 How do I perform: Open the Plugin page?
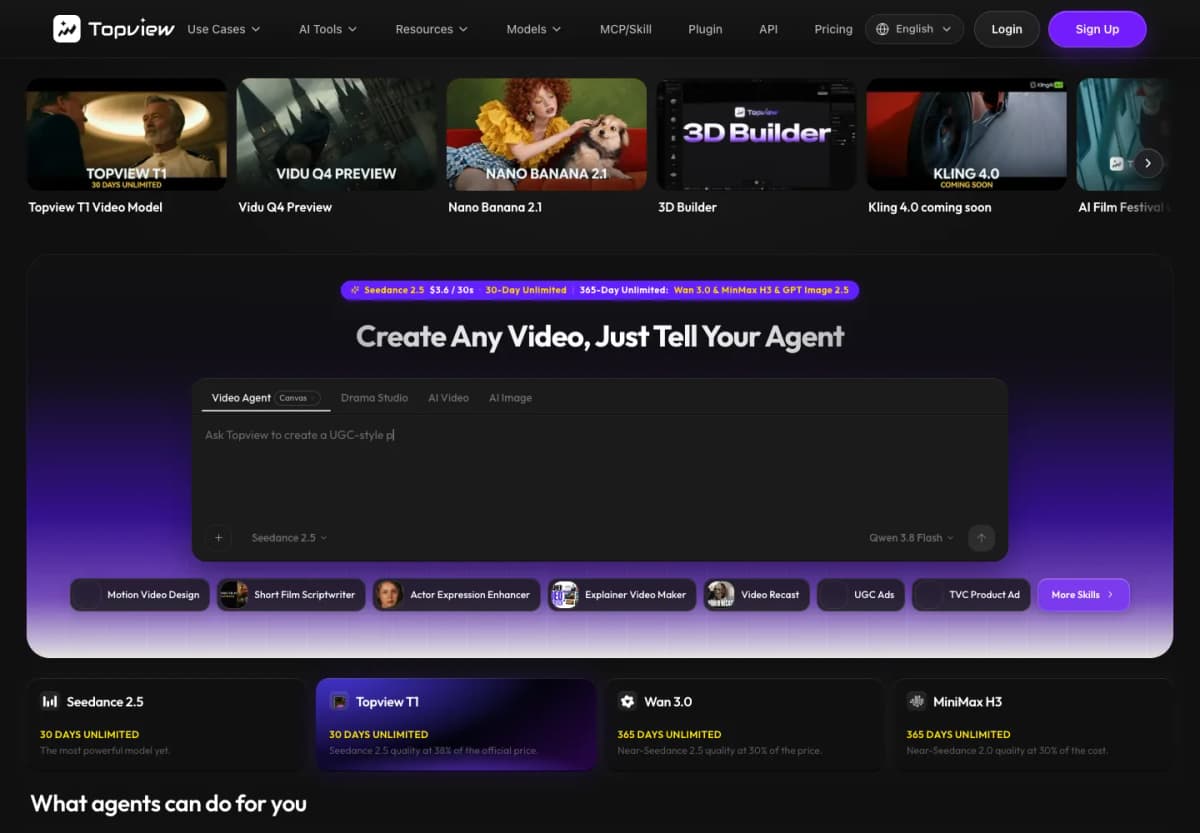tap(705, 29)
